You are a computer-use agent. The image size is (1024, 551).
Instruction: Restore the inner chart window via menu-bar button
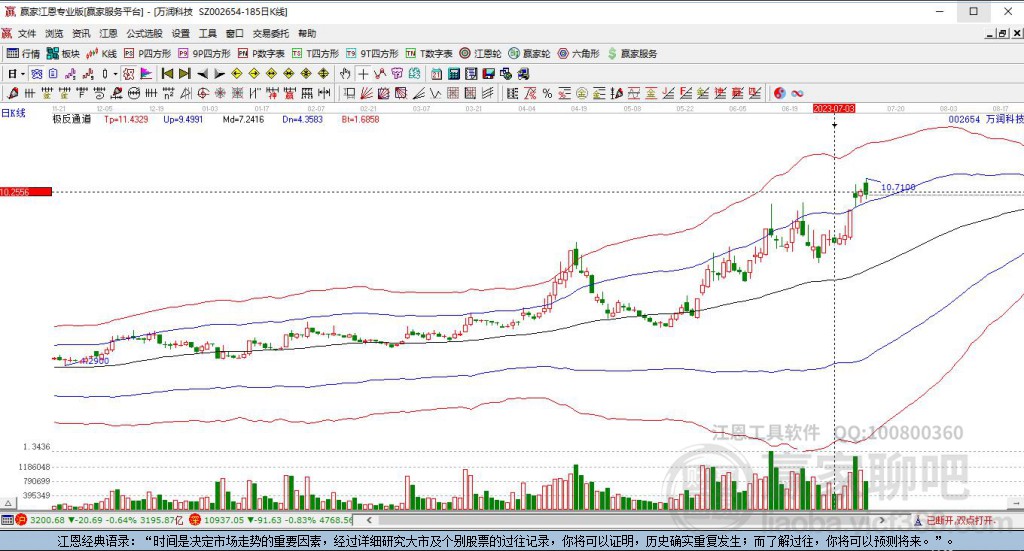(1003, 33)
